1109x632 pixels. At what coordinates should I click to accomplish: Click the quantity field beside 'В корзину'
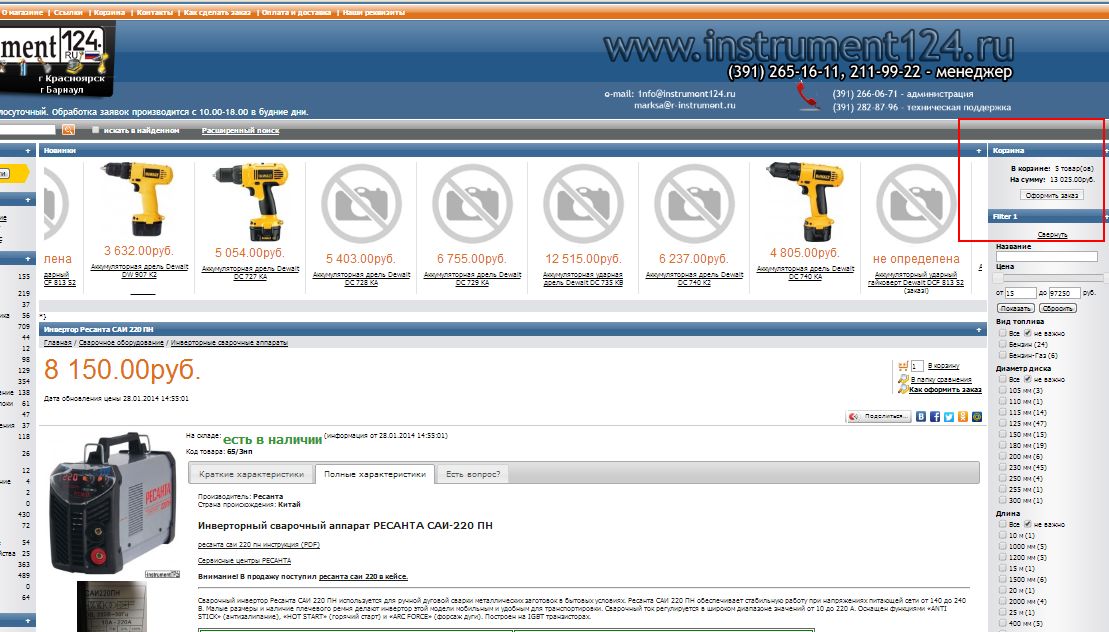pos(917,365)
